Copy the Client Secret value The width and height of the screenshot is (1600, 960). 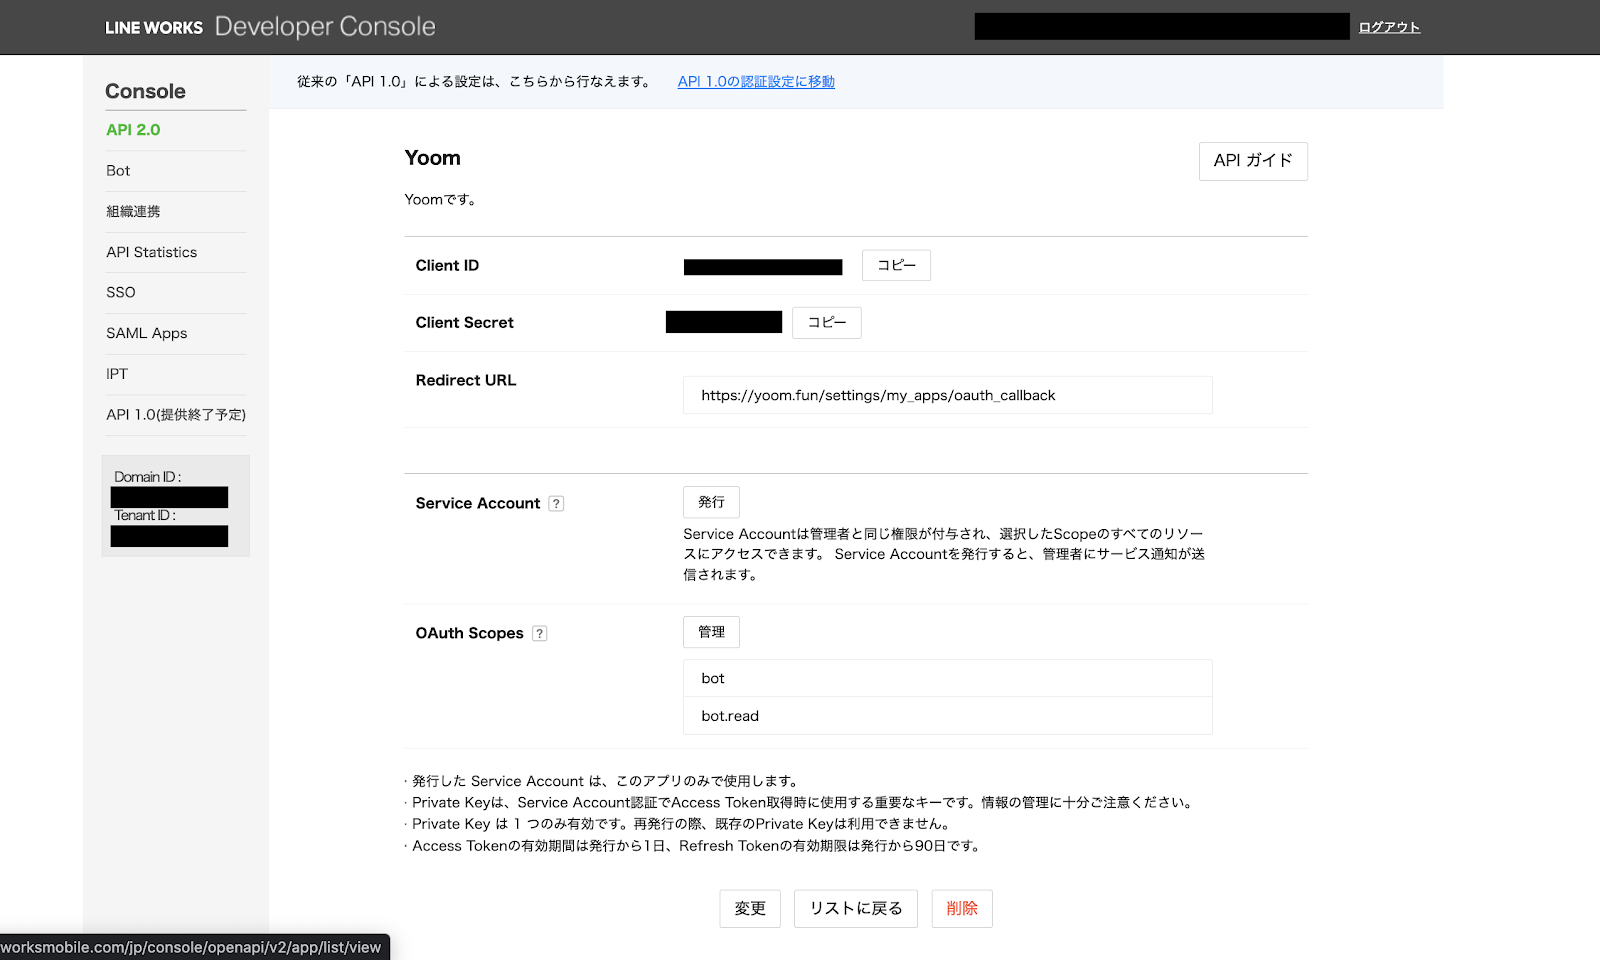coord(826,323)
